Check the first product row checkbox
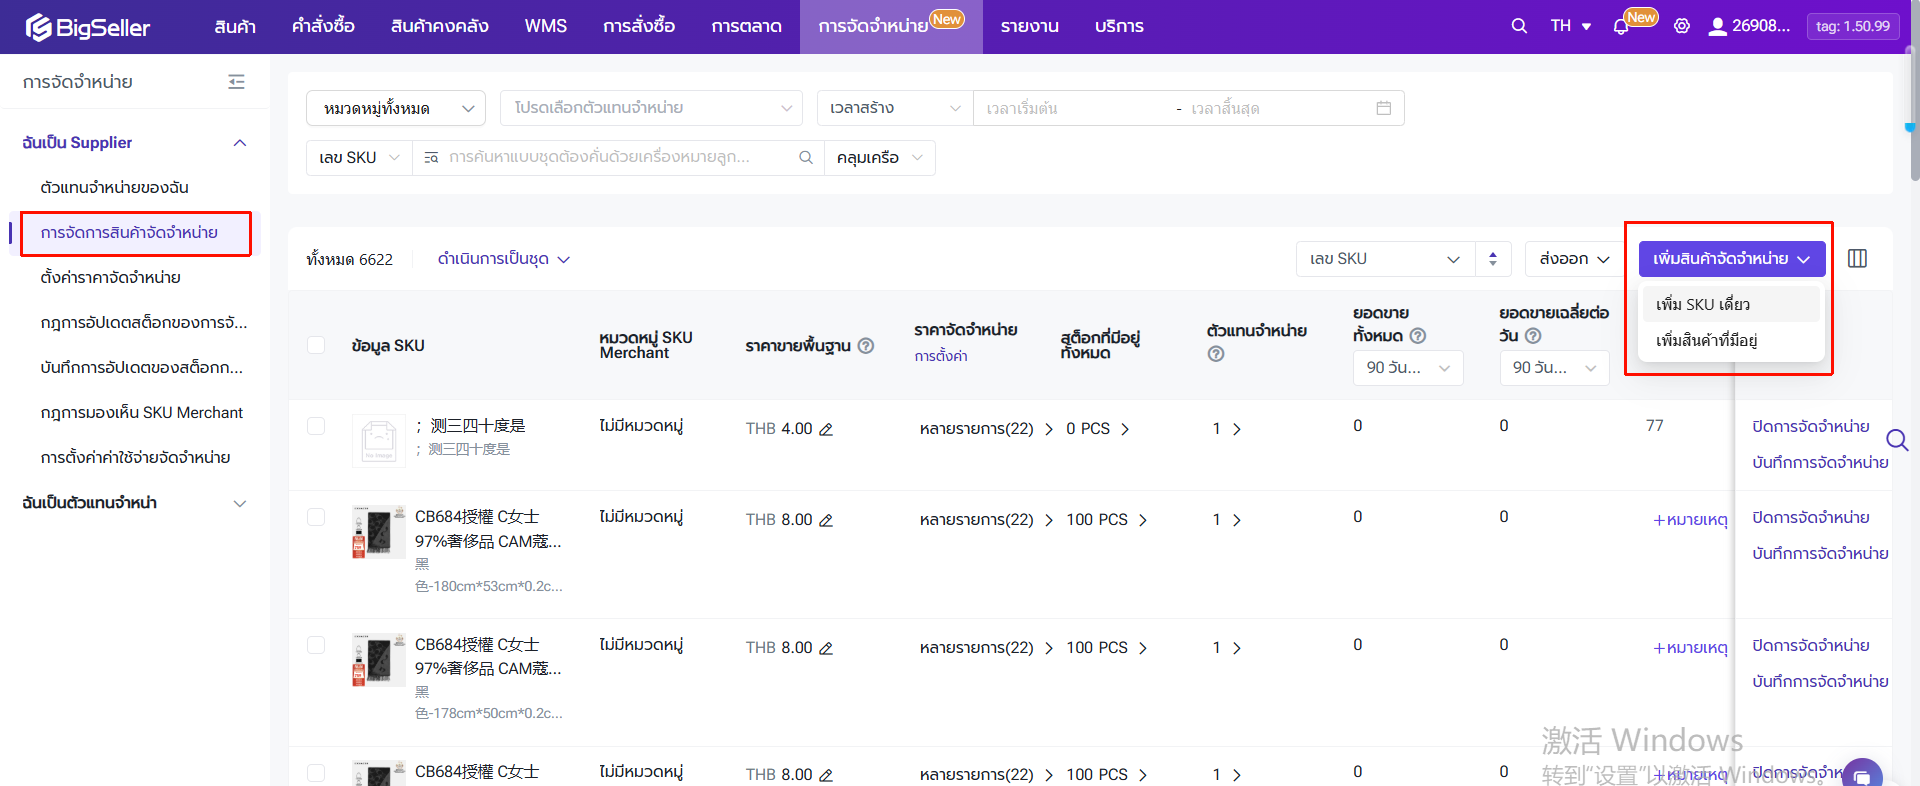 (316, 426)
